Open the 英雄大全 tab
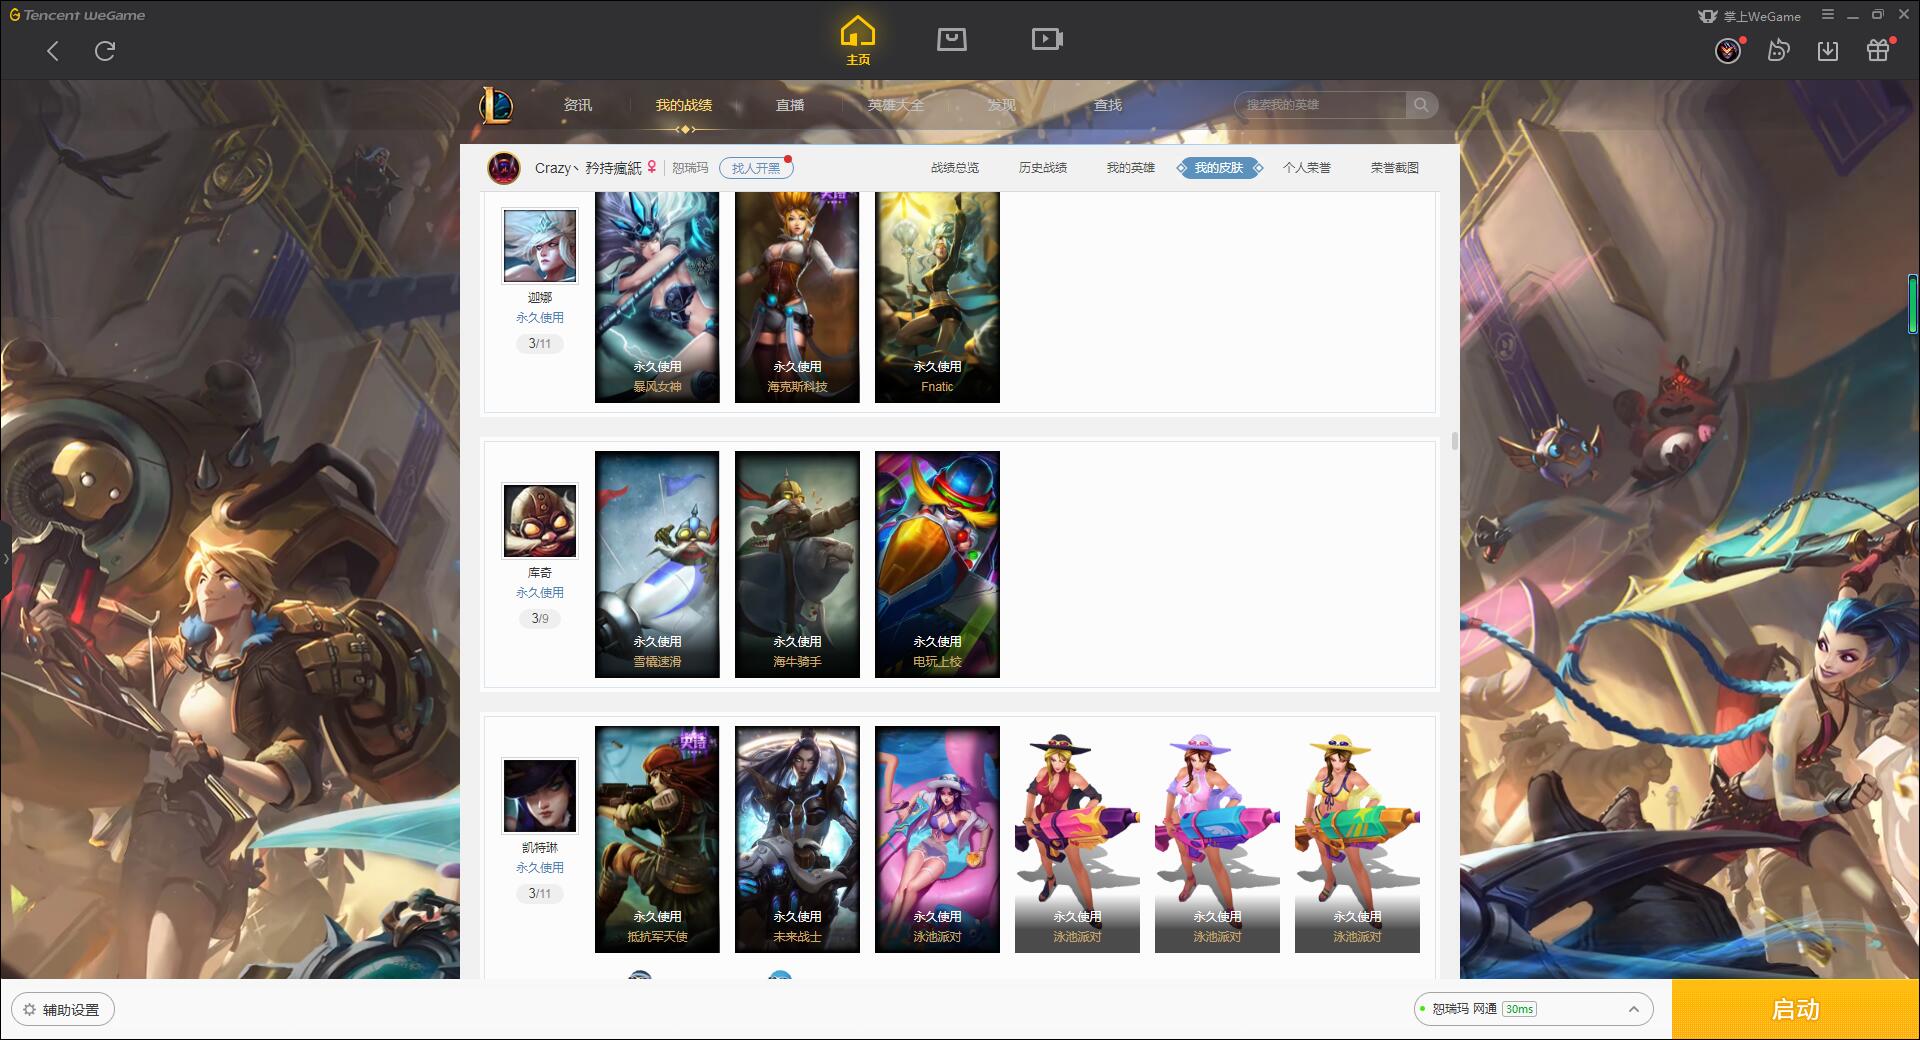Screen dimensions: 1920x1040 [x=896, y=105]
